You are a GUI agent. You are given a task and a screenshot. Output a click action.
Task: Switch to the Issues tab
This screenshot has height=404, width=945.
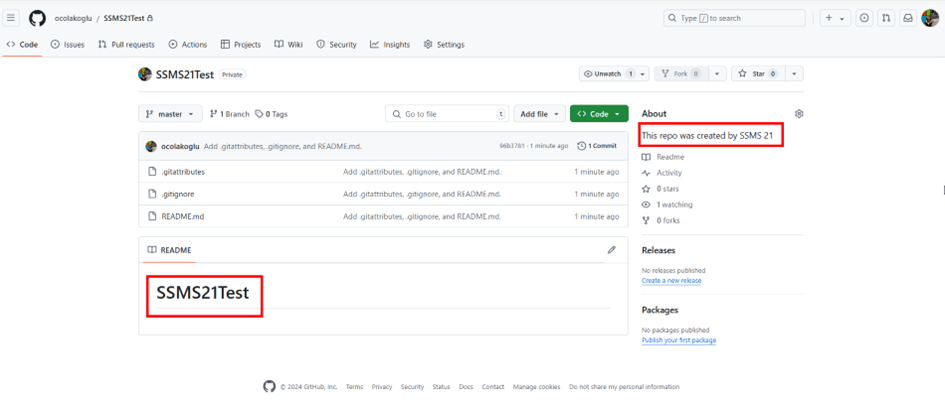(68, 45)
